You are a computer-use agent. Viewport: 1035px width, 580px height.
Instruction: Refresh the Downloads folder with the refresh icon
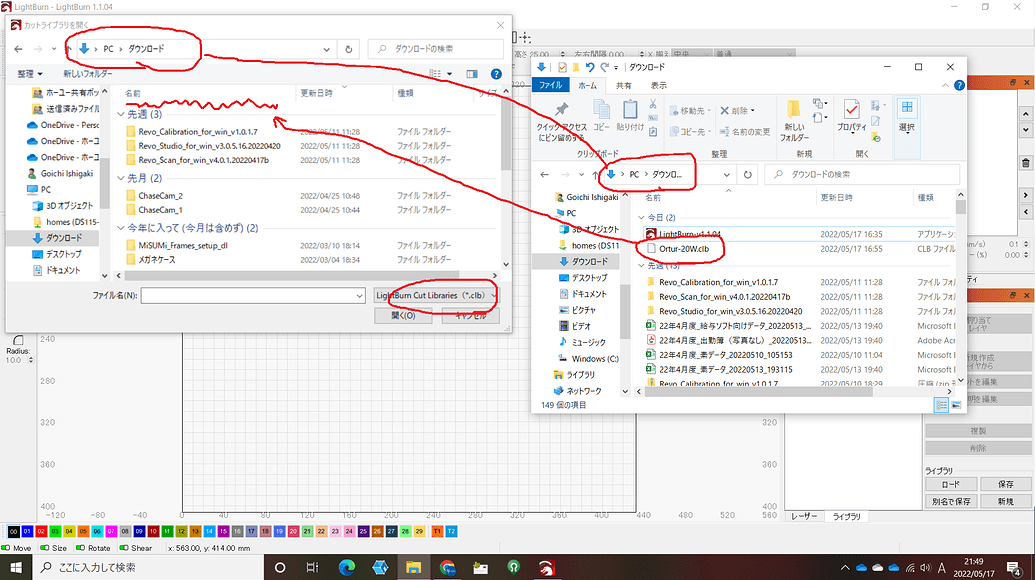(747, 174)
